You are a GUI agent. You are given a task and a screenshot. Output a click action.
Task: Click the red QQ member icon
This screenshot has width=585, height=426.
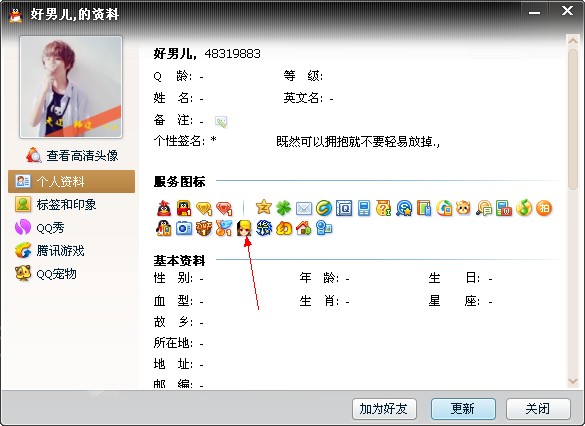pyautogui.click(x=184, y=208)
